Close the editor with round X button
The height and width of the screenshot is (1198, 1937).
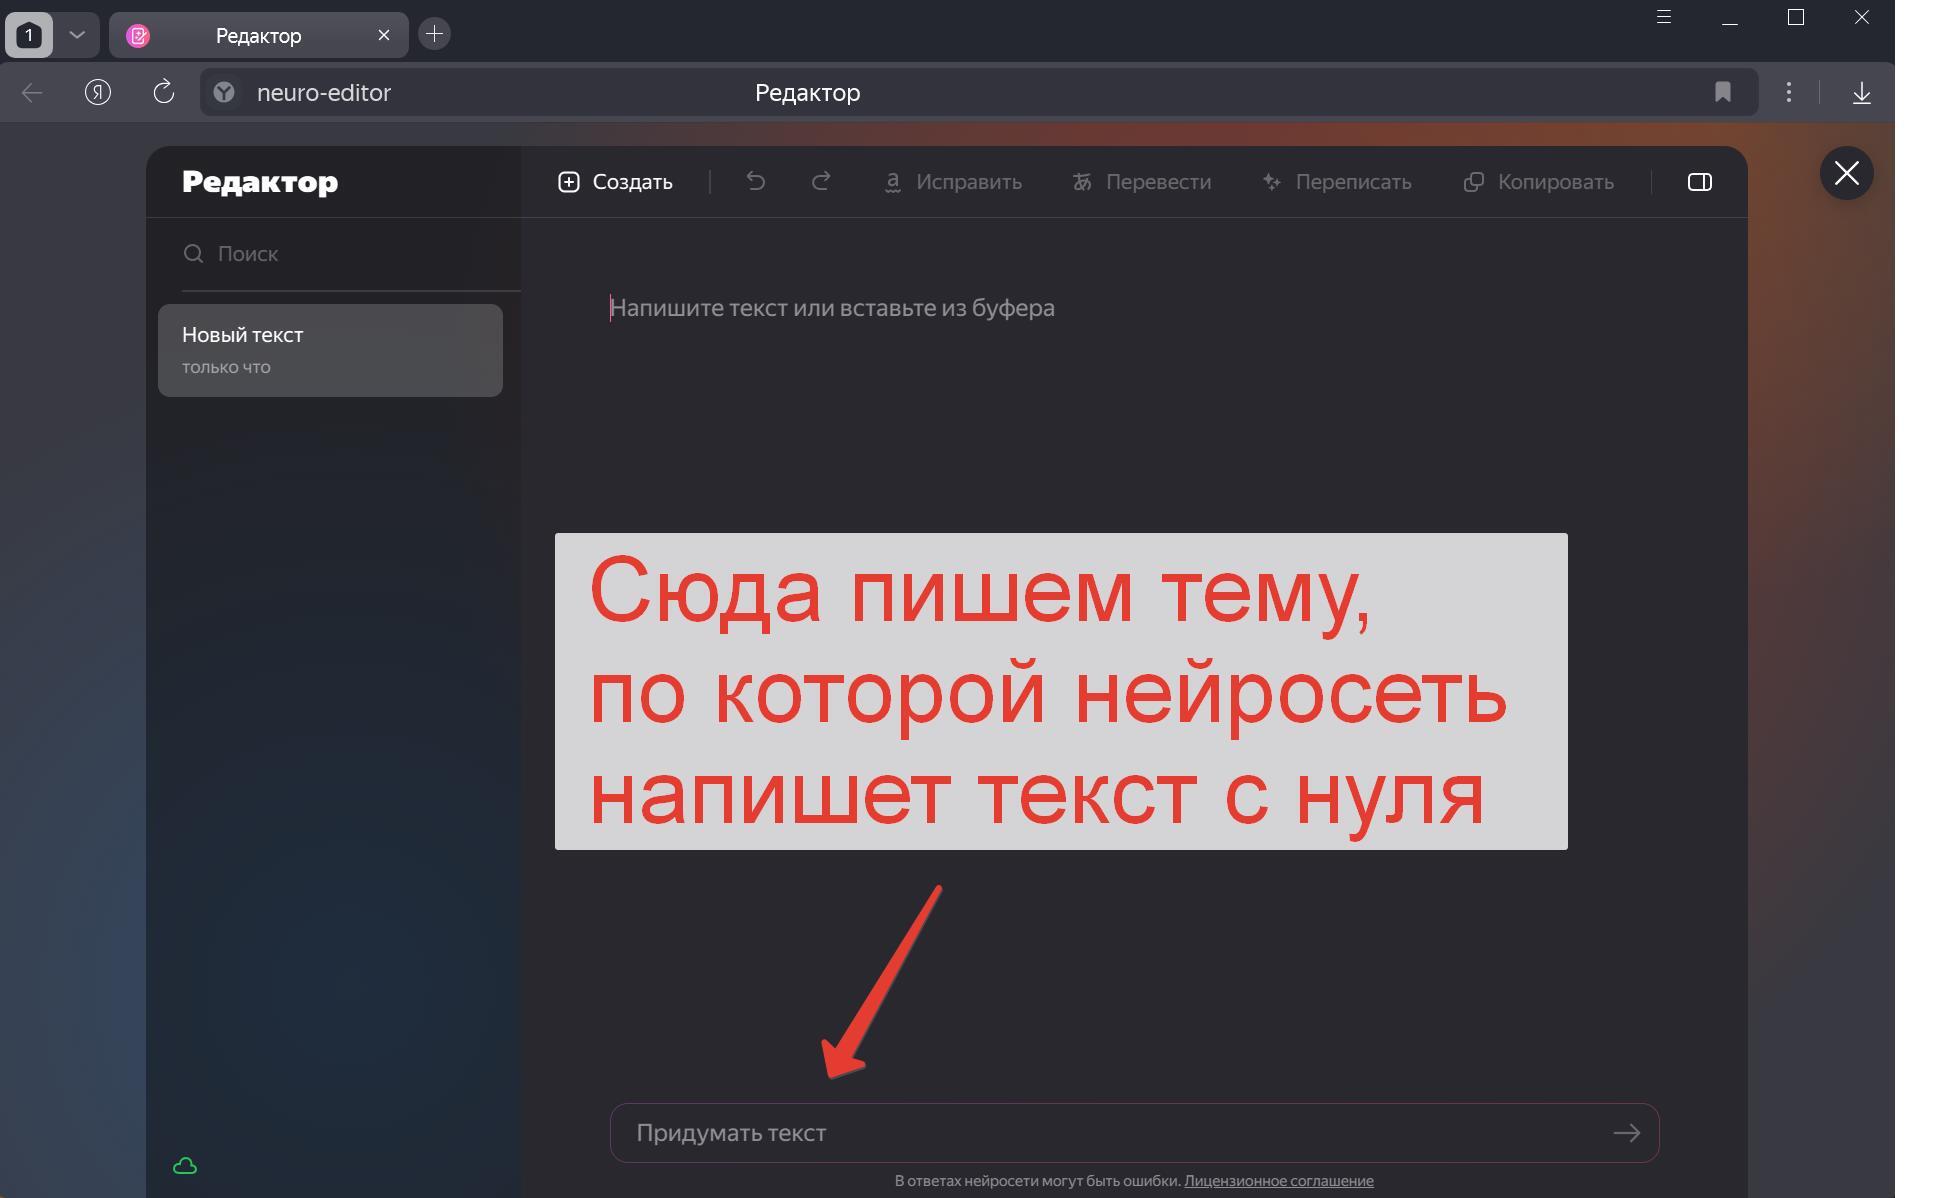1846,173
